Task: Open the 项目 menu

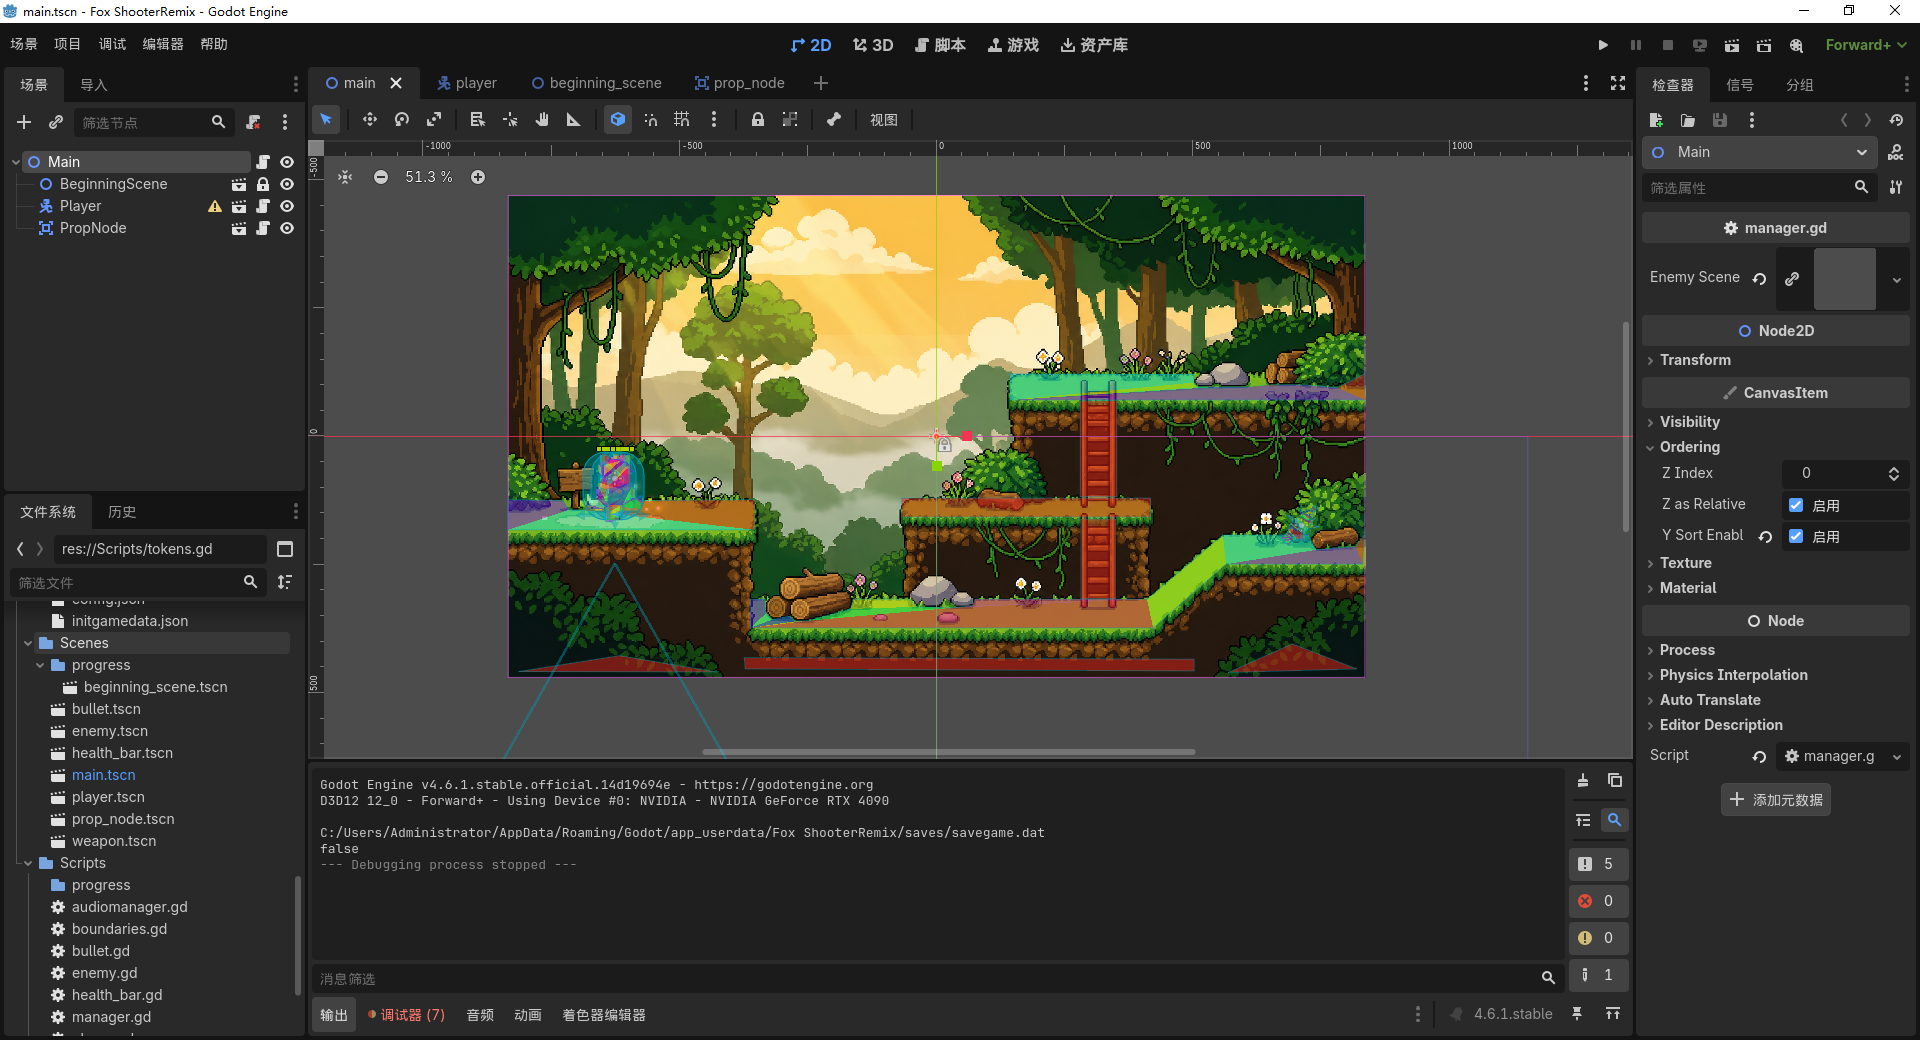Action: tap(67, 44)
